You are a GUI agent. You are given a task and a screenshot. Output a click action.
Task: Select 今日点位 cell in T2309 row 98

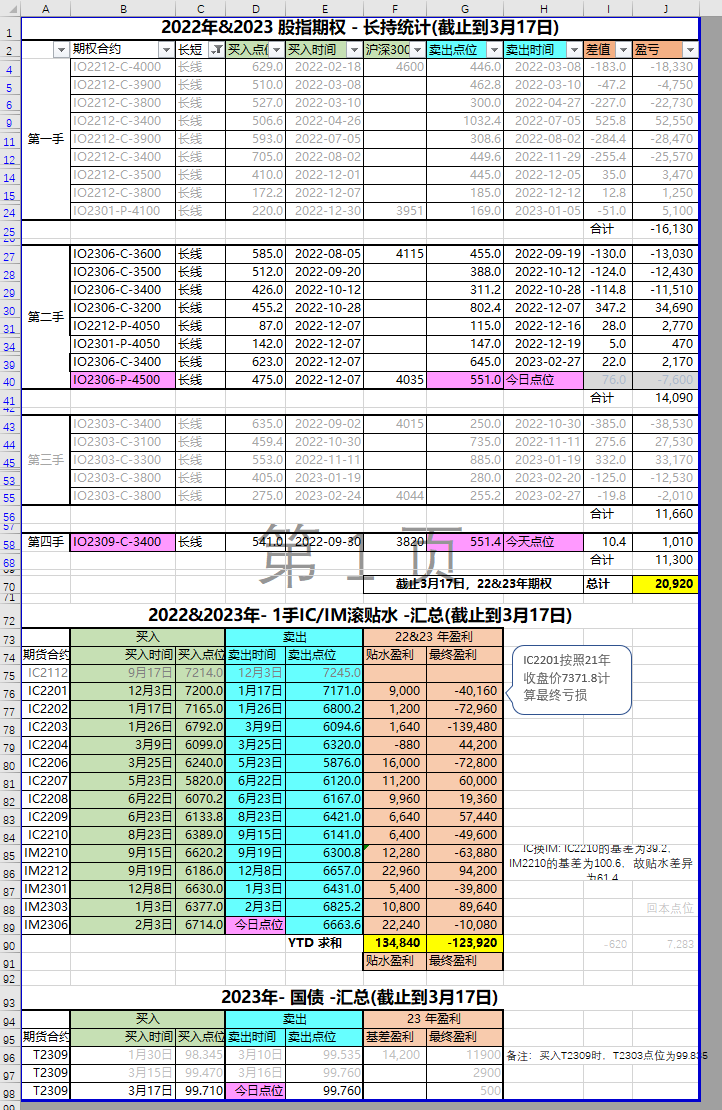[x=256, y=1091]
